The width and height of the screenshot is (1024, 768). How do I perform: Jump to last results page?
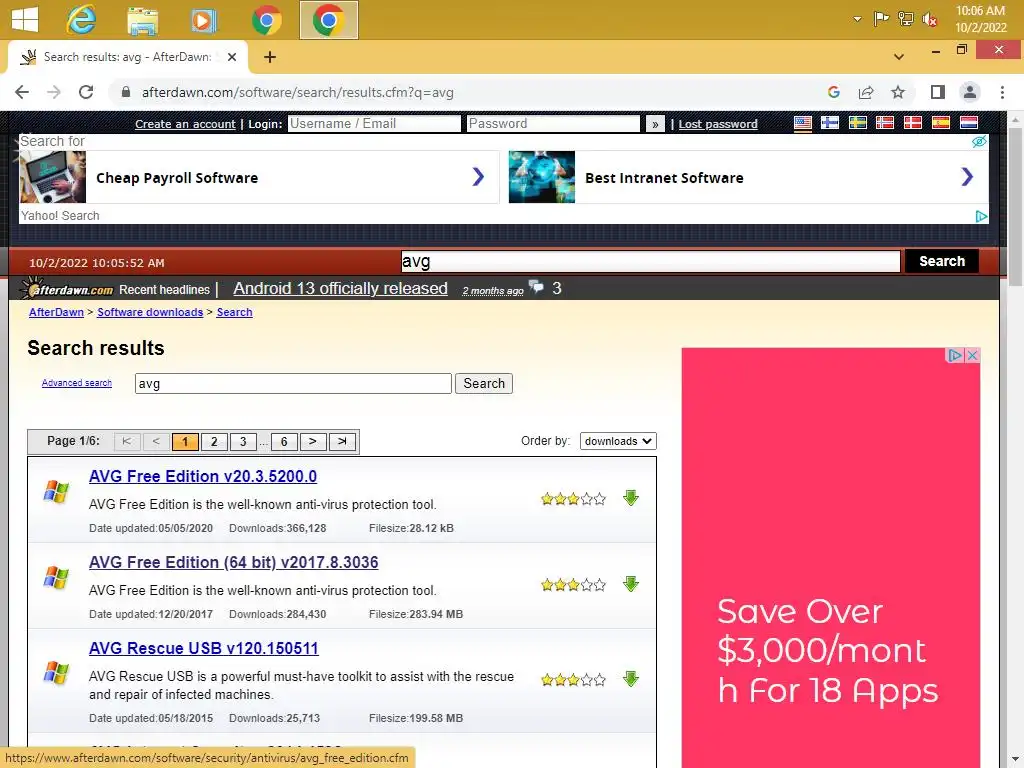pyautogui.click(x=342, y=442)
